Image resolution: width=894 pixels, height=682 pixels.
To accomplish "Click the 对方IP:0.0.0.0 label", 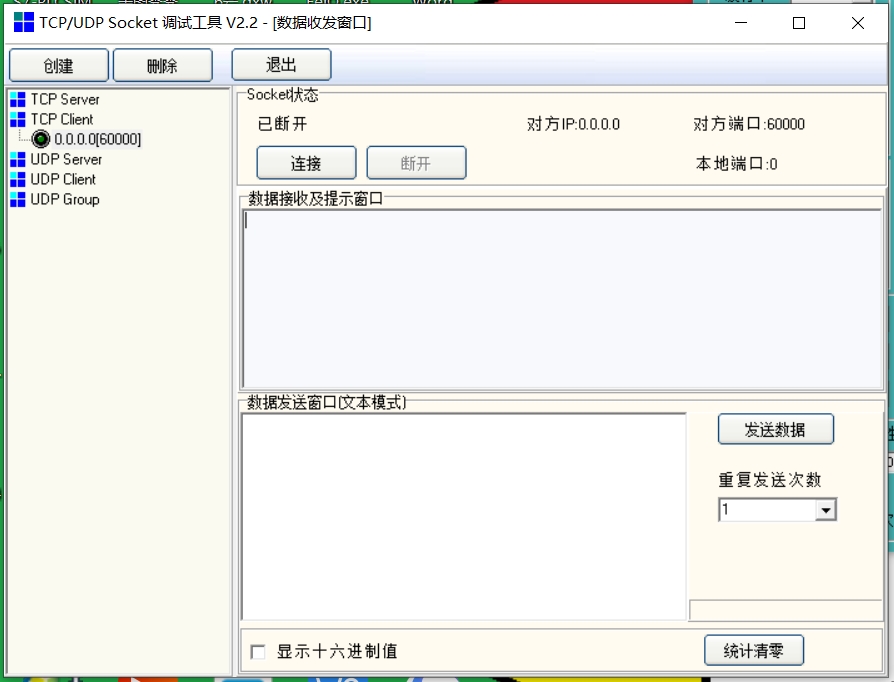I will (573, 124).
